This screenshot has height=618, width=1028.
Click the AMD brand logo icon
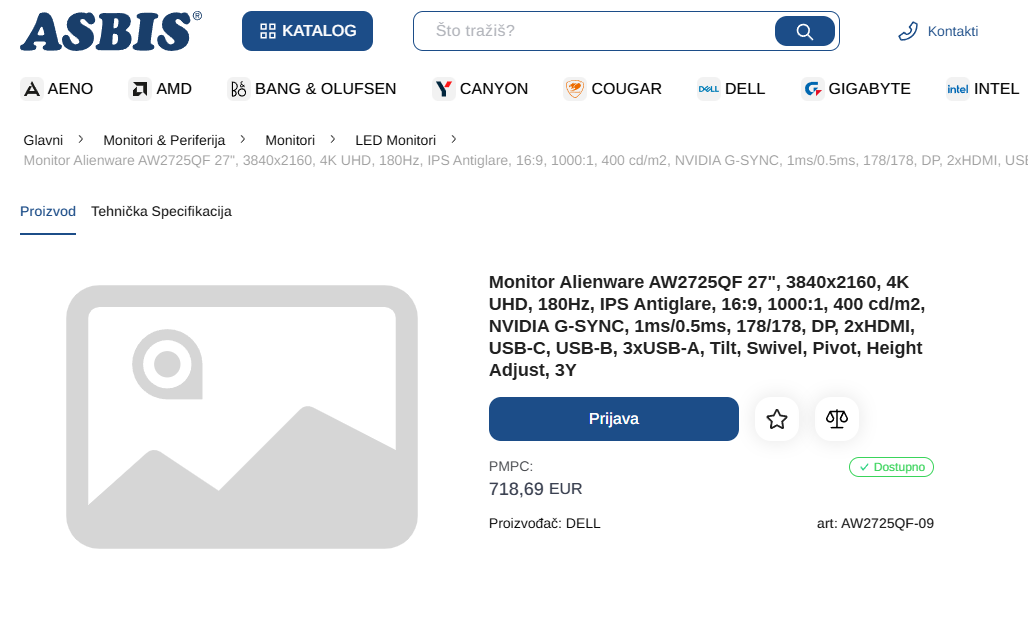coord(140,88)
